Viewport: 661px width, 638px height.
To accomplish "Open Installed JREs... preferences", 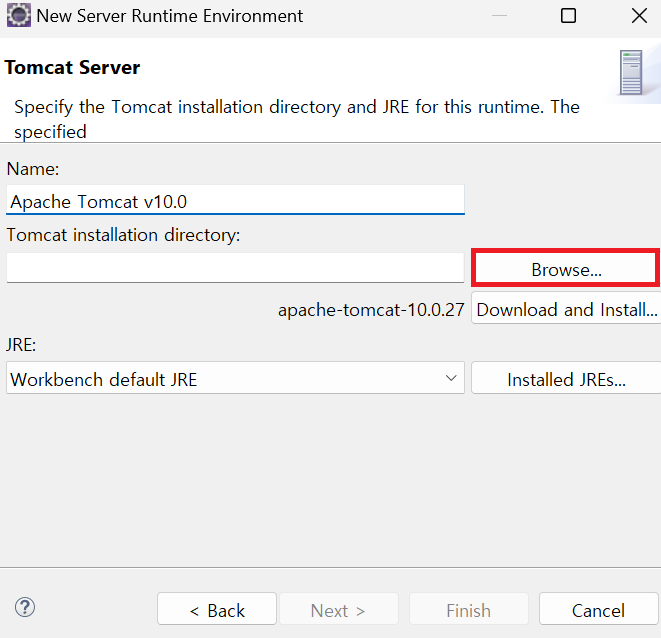I will pyautogui.click(x=566, y=379).
